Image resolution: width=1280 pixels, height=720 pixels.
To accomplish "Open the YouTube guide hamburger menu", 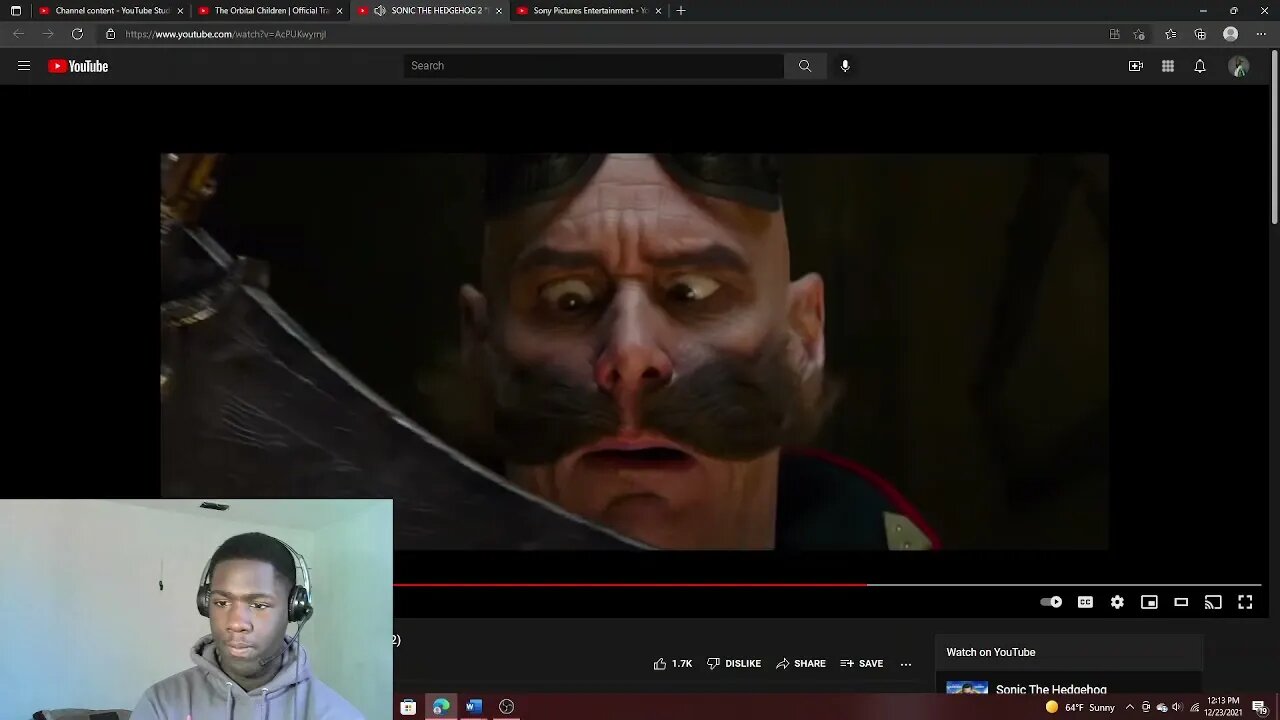I will (24, 66).
